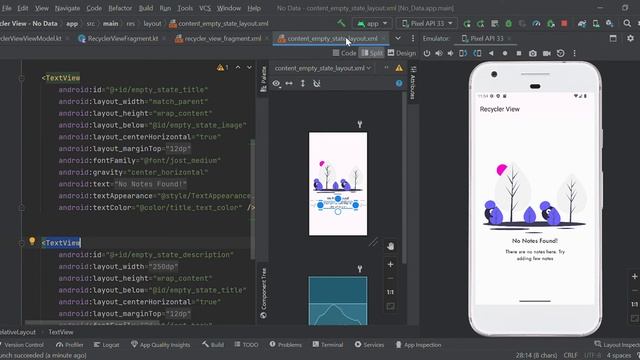Click the layout design preview thumbnail
The height and width of the screenshot is (360, 640).
tap(338, 184)
